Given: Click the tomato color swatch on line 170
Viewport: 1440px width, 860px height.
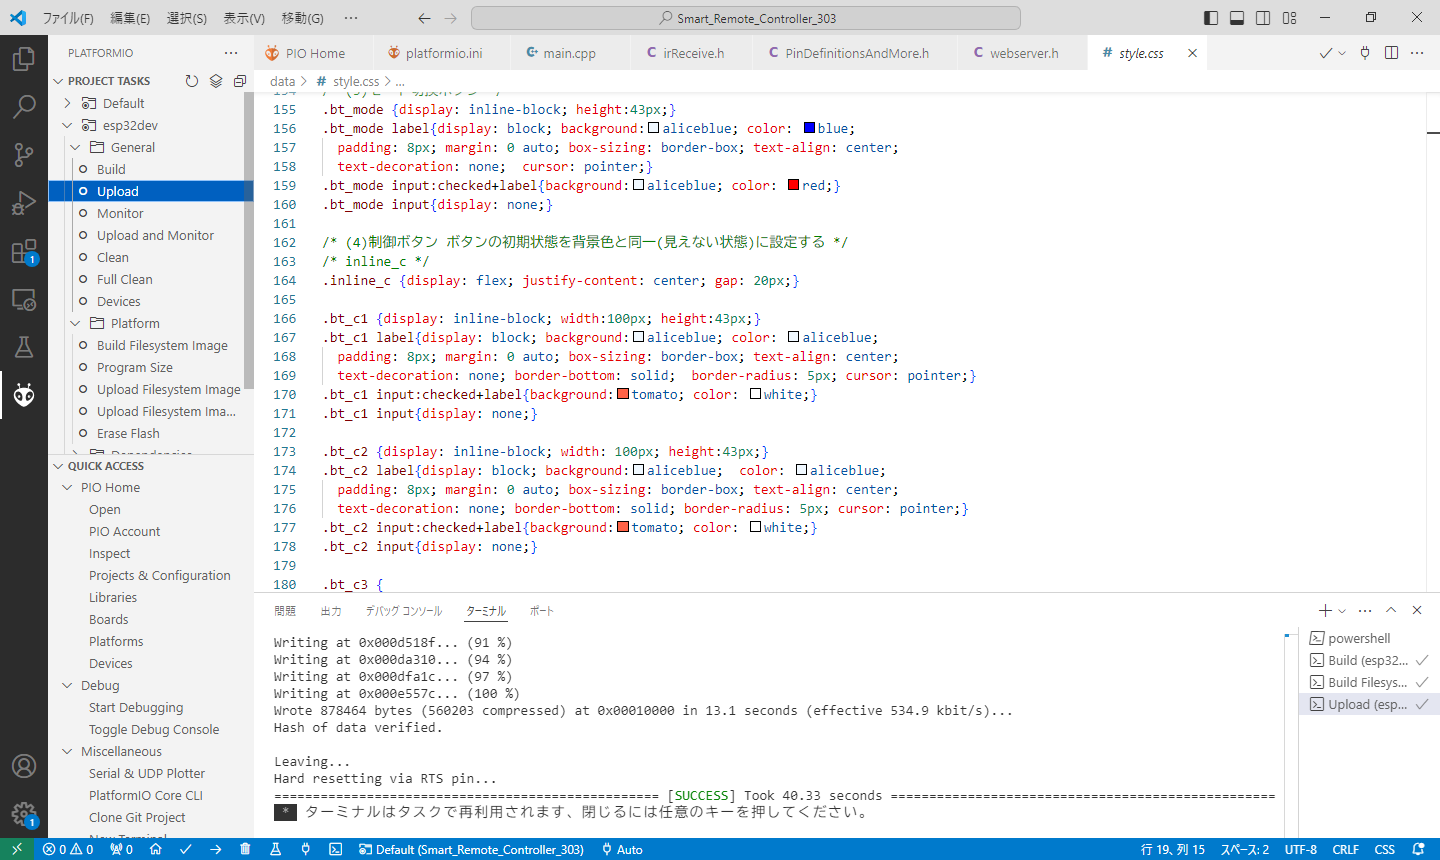Looking at the screenshot, I should (623, 394).
